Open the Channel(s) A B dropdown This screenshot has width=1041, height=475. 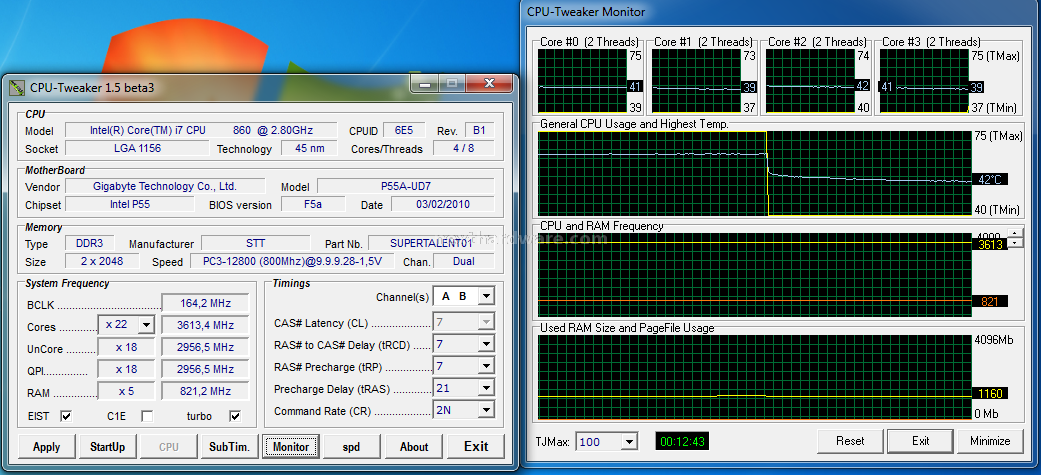point(487,296)
